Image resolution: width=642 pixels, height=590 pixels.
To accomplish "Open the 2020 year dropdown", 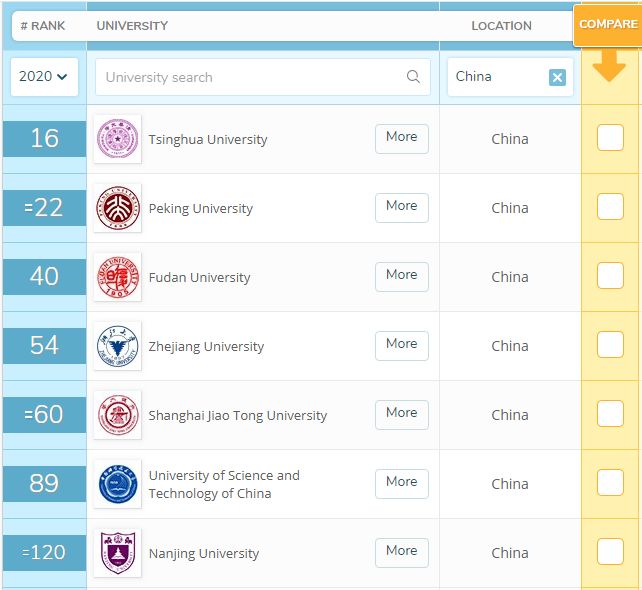I will click(44, 77).
